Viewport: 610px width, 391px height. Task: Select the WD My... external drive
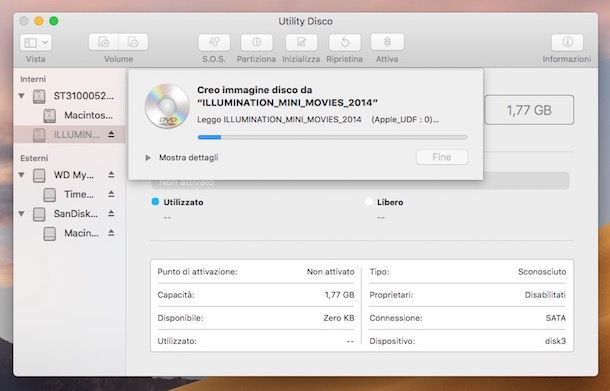(69, 175)
